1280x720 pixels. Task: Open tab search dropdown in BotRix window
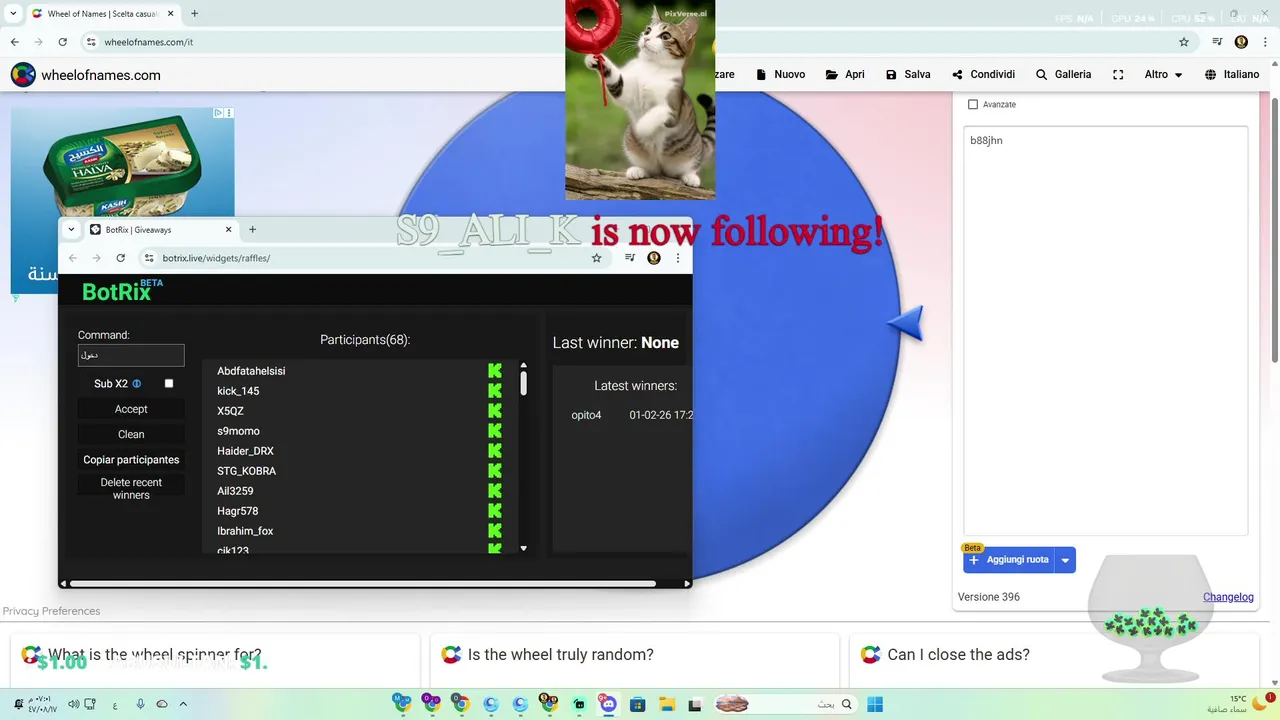[71, 229]
